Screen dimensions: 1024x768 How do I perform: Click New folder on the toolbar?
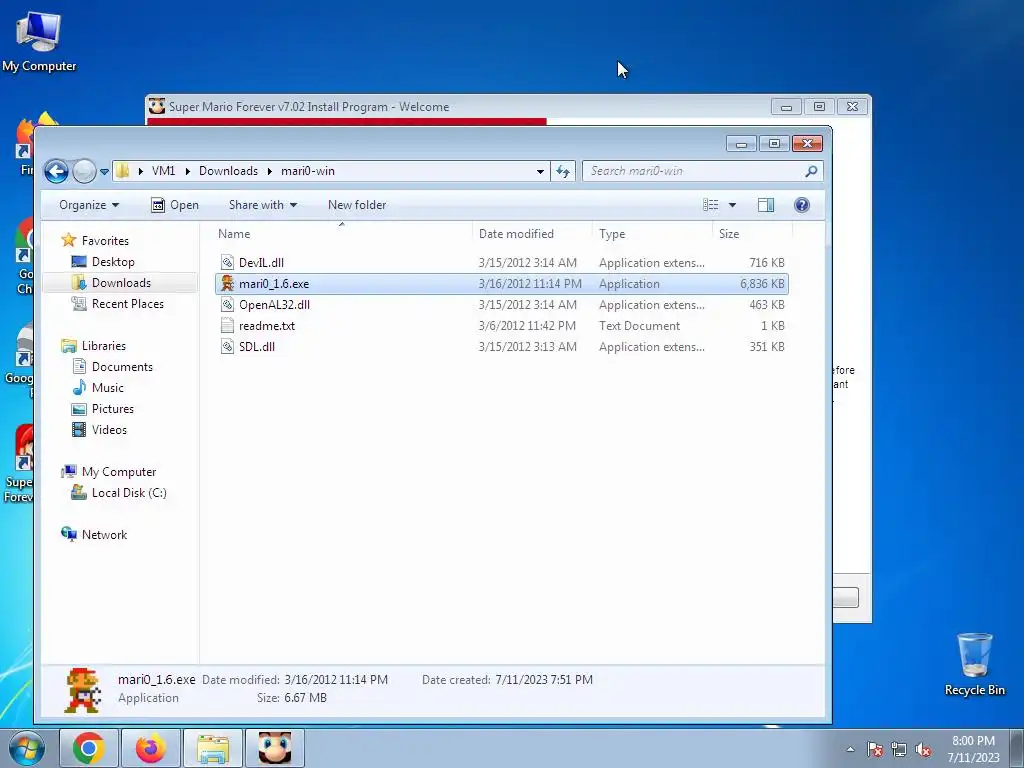[357, 205]
